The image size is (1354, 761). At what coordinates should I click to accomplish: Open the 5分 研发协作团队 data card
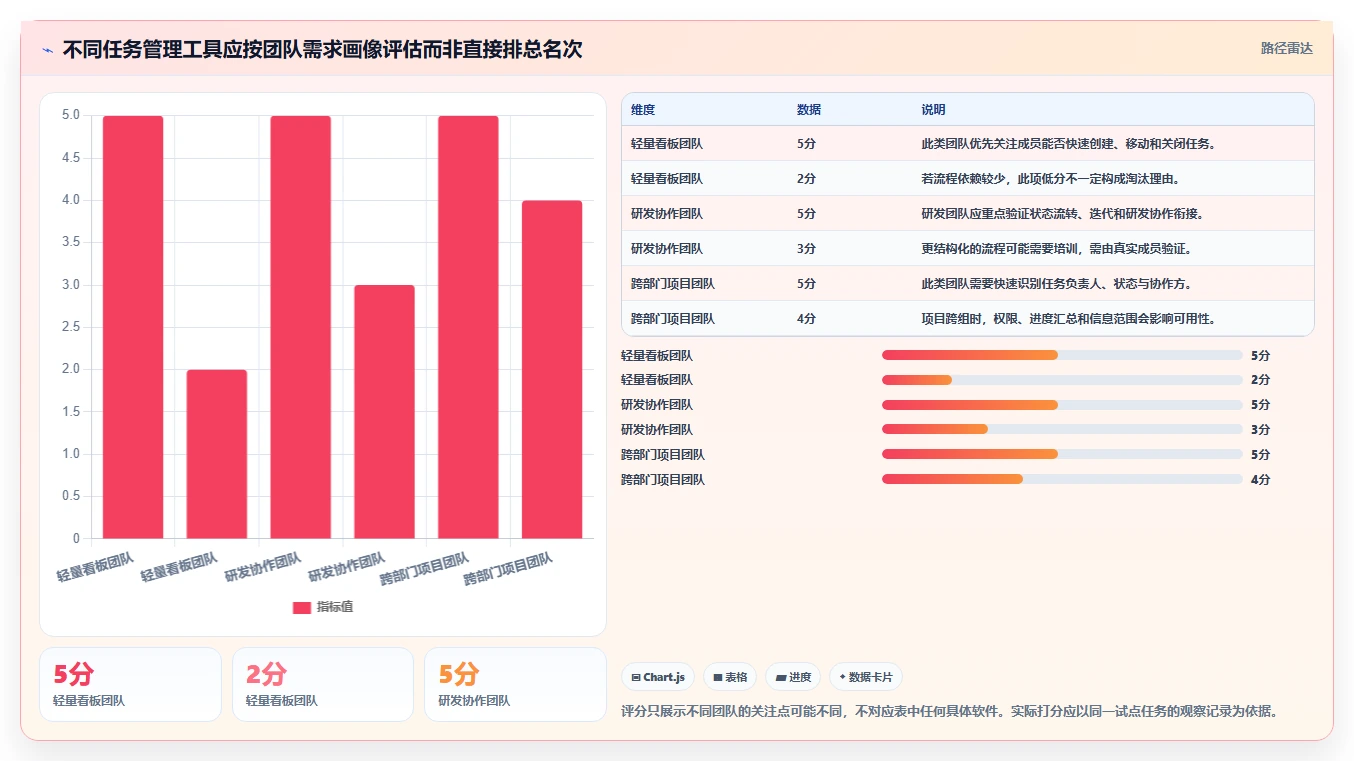(515, 685)
